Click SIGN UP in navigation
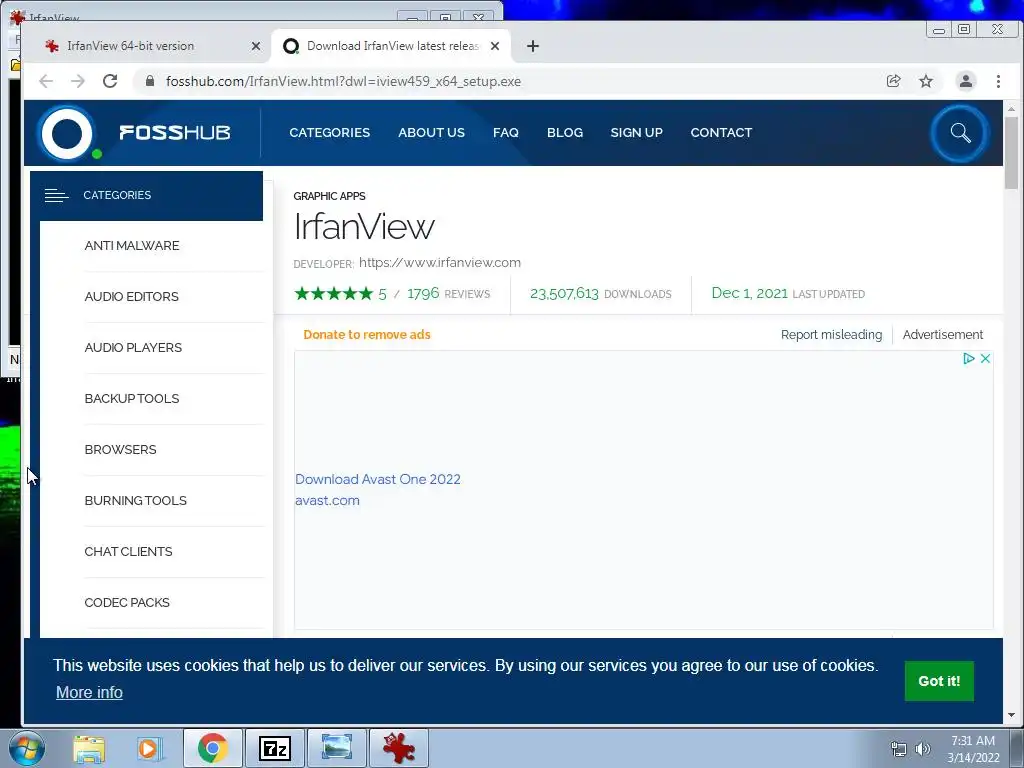 (x=636, y=133)
